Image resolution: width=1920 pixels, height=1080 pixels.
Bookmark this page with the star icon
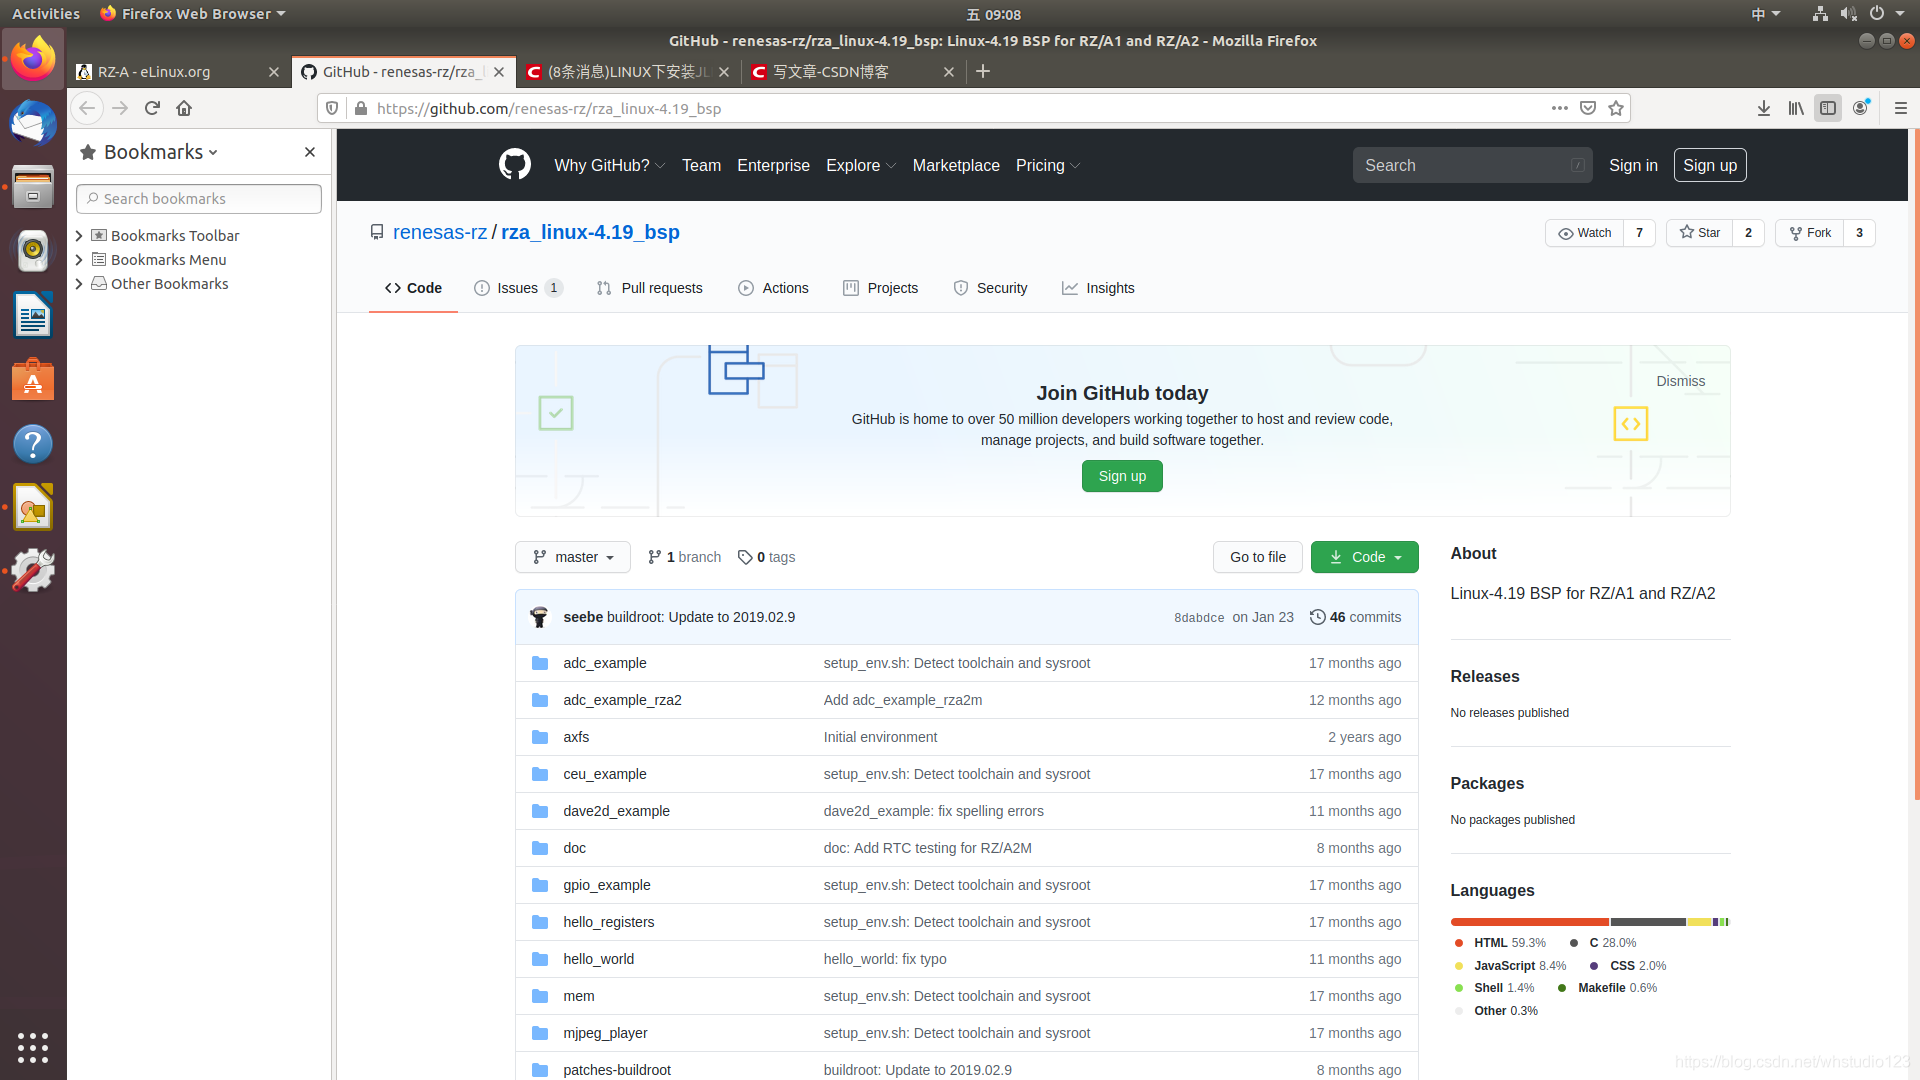pyautogui.click(x=1616, y=108)
